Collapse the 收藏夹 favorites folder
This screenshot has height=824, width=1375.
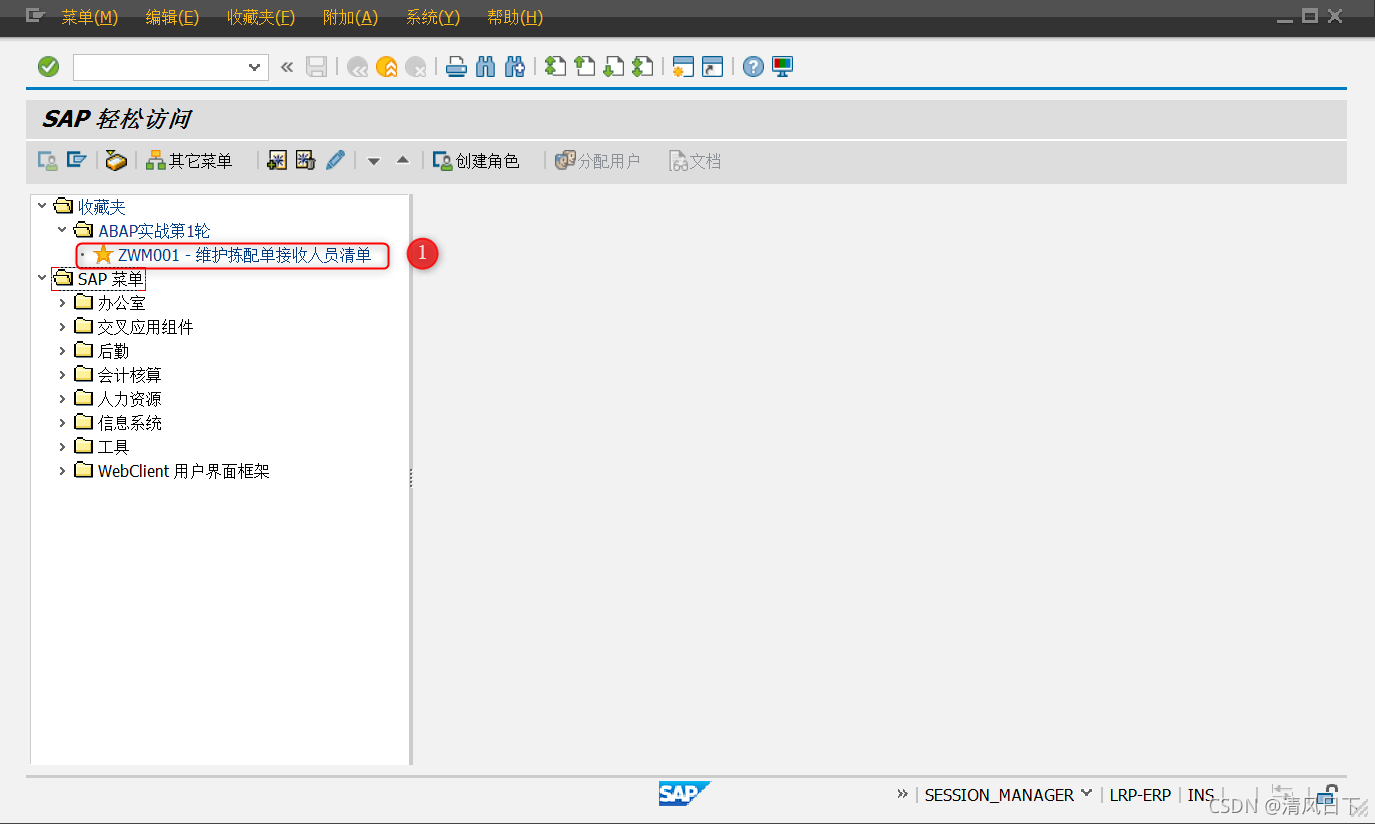pos(42,207)
